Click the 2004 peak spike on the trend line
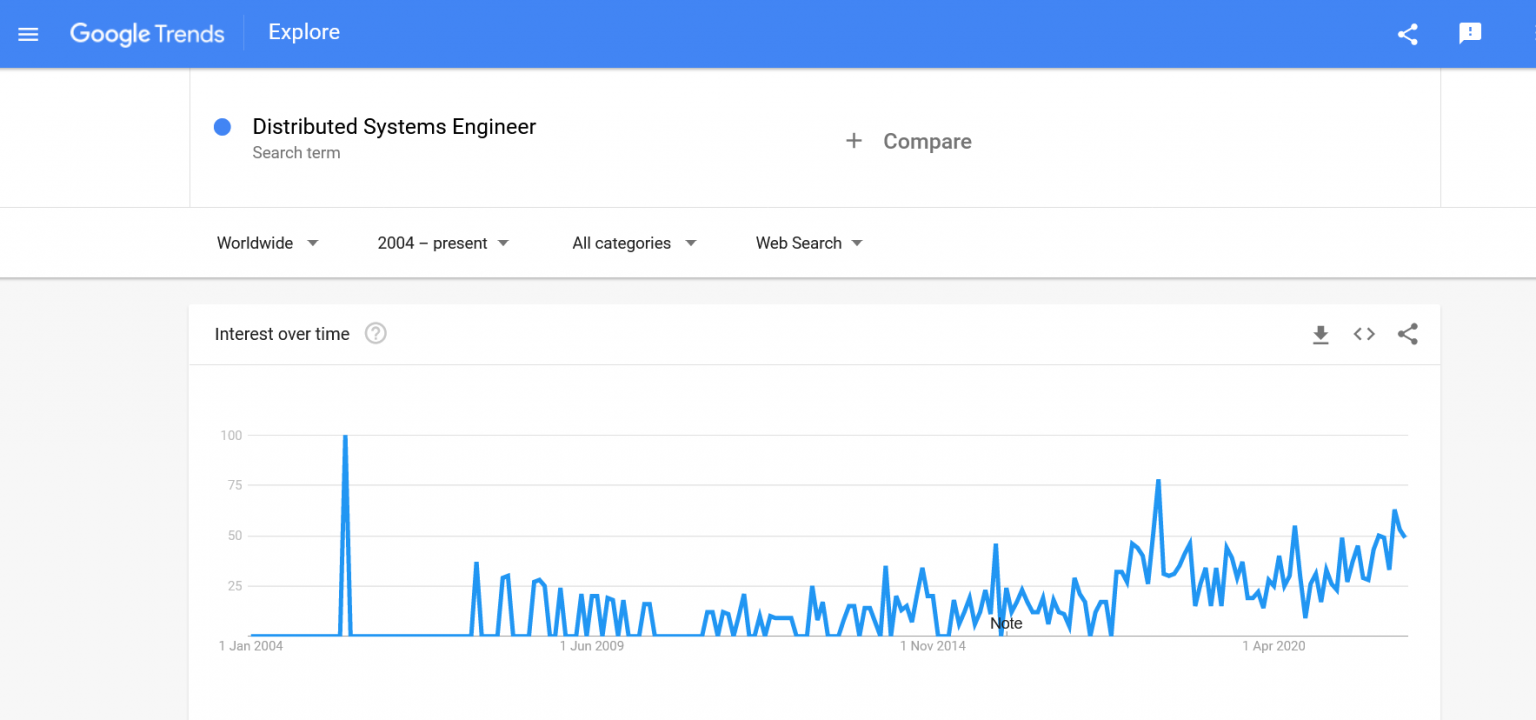The height and width of the screenshot is (720, 1536). [344, 437]
